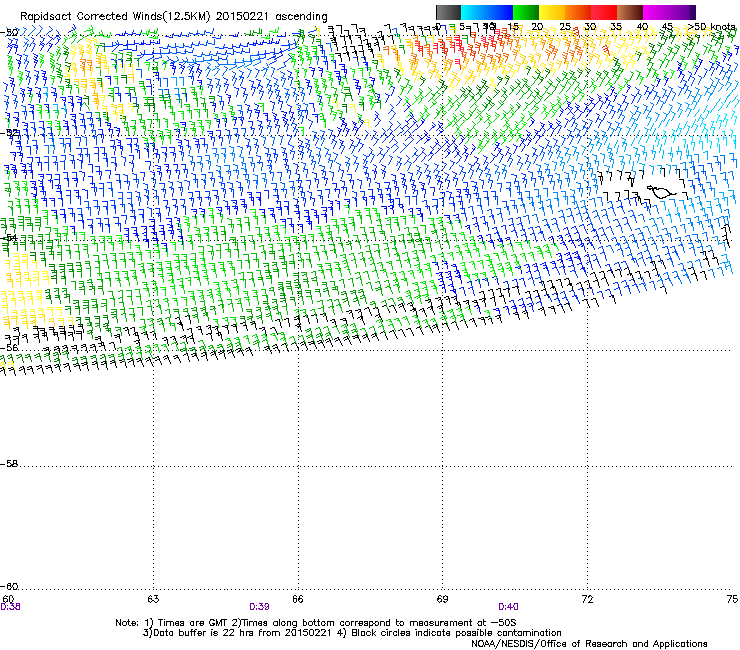740x650 pixels.
Task: Click the legend label '45'
Action: click(667, 26)
